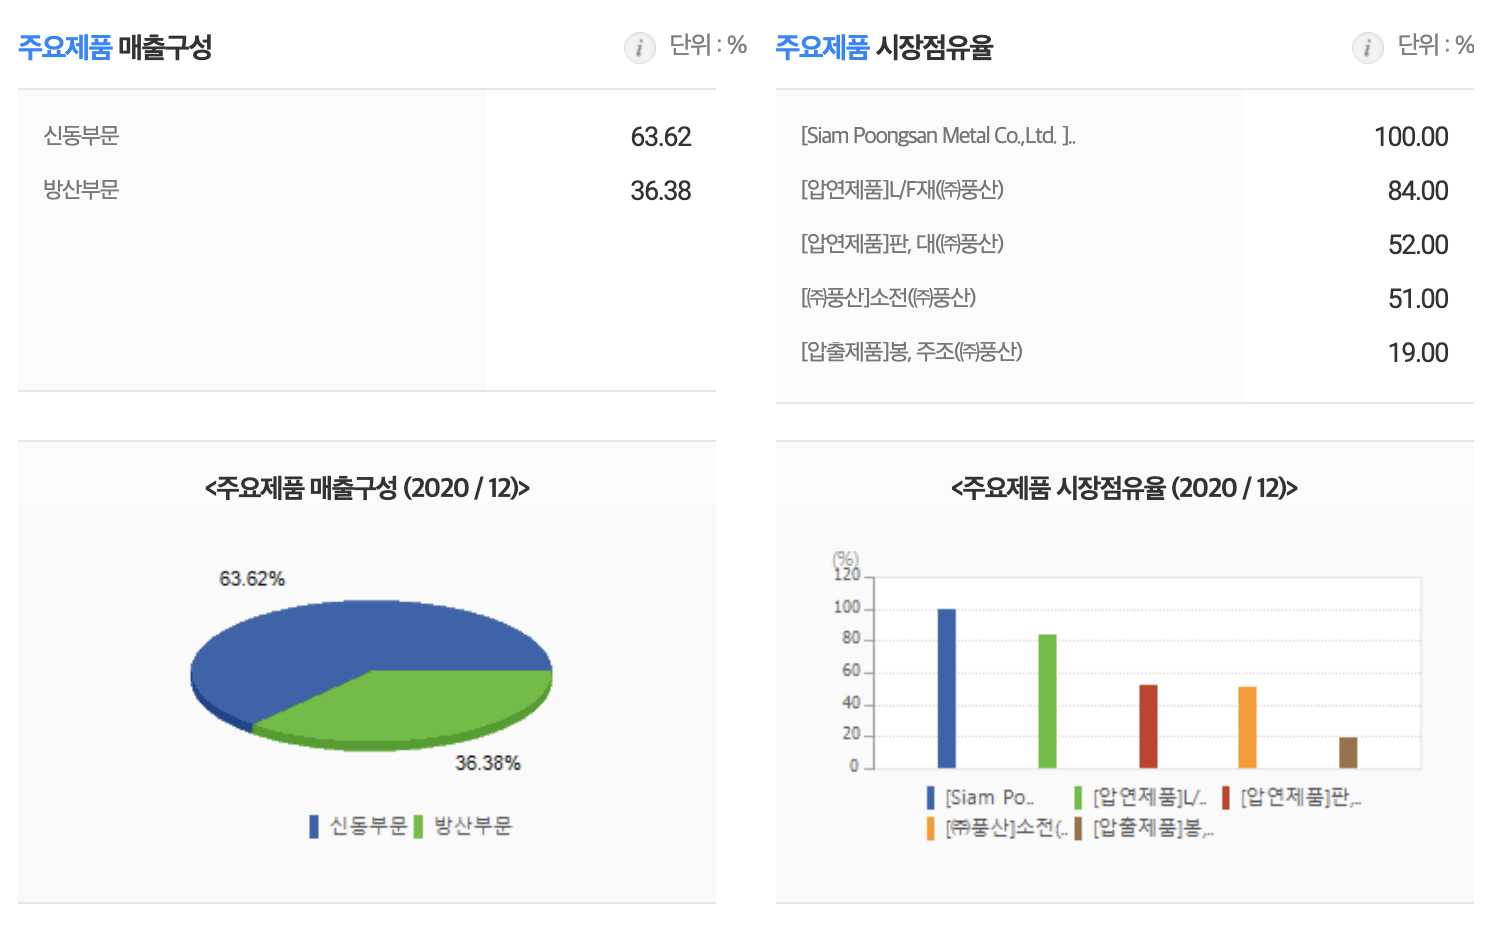Click the 60 y-axis tick label

point(851,671)
